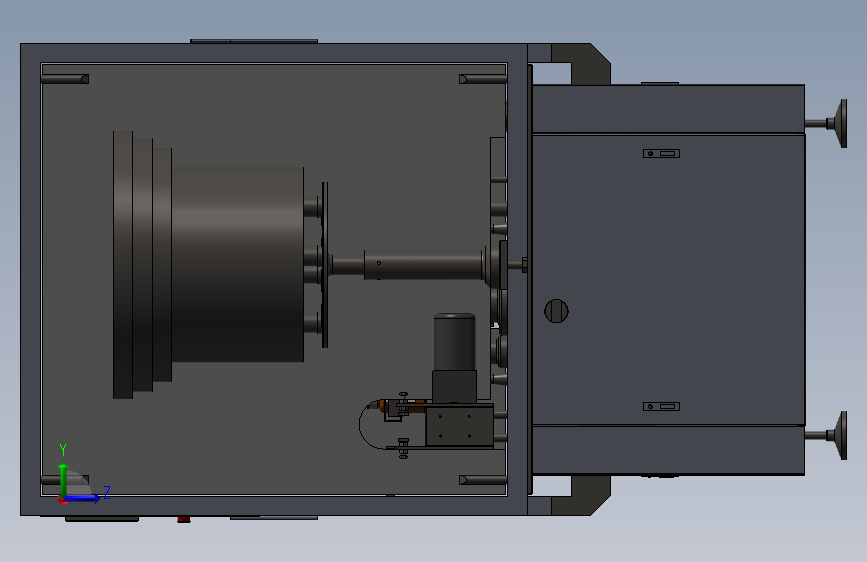The width and height of the screenshot is (867, 562).
Task: Select the thin disc plate beside the drum
Action: click(x=325, y=265)
